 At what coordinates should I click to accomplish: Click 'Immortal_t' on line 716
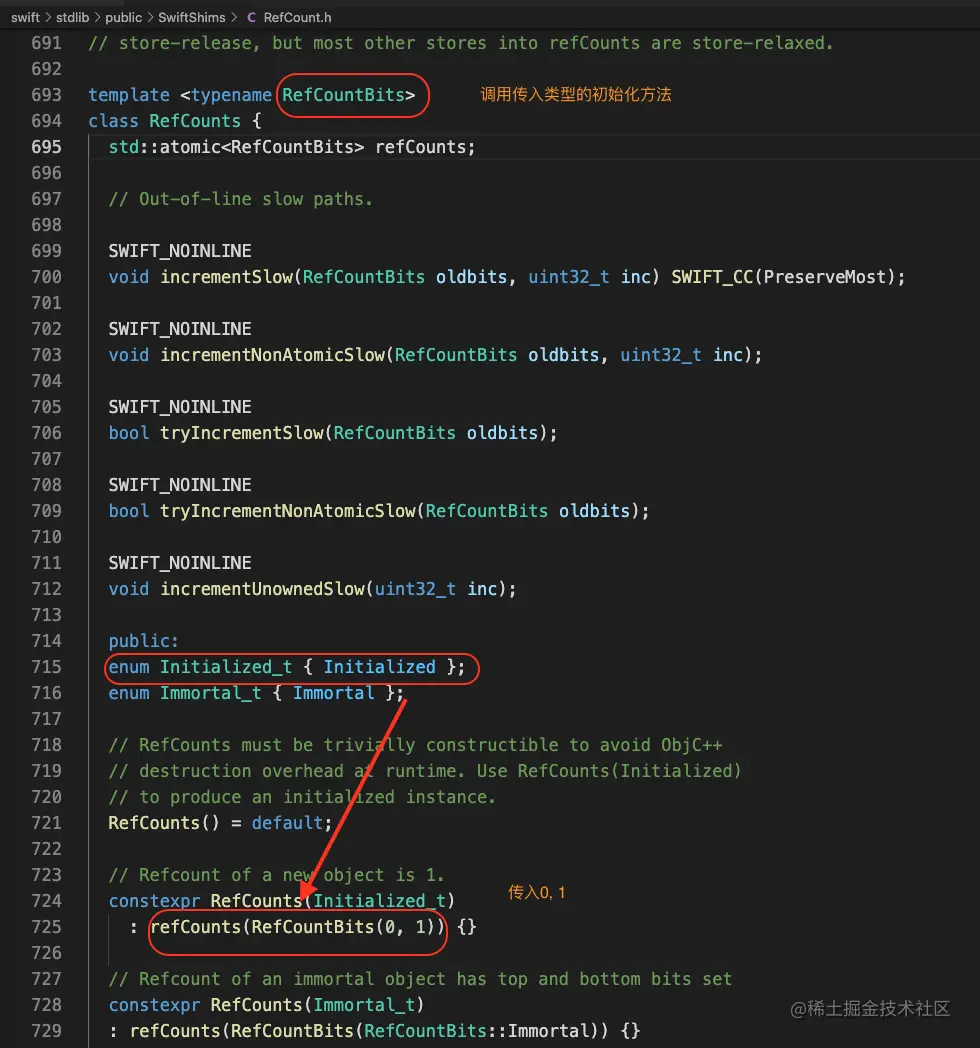(211, 693)
